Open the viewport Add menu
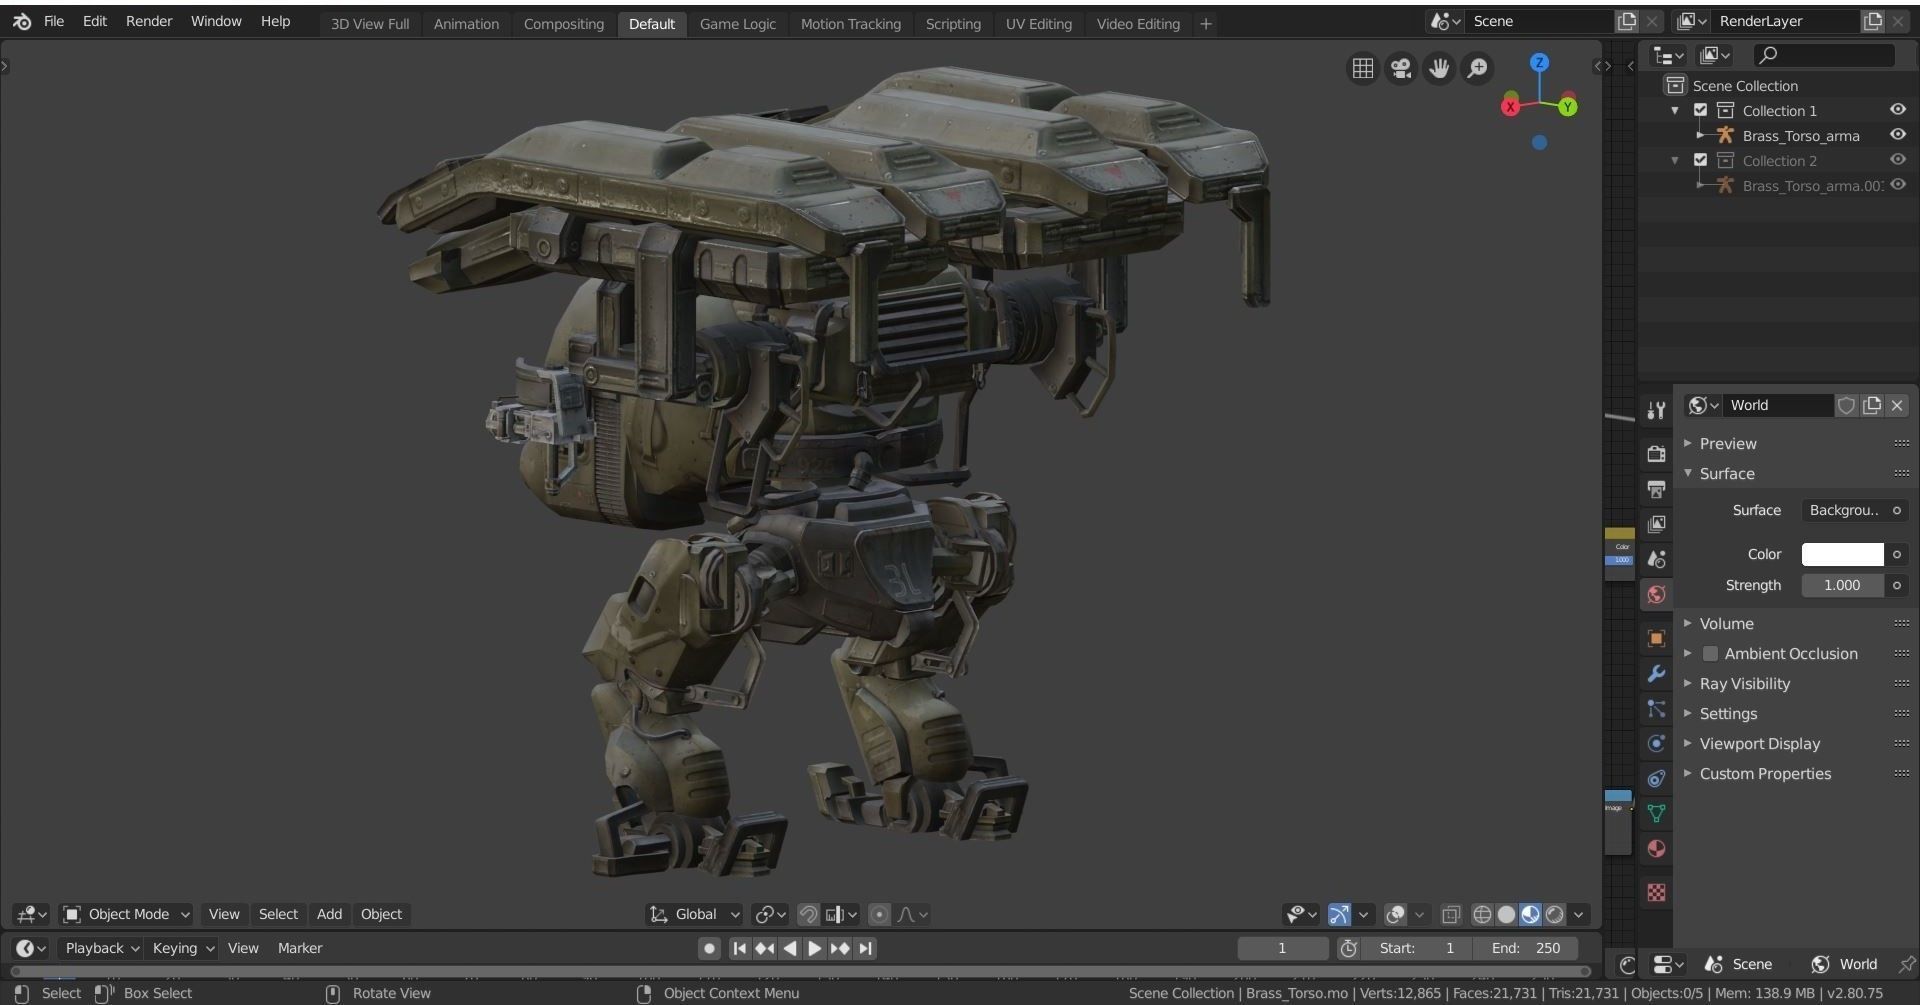Image resolution: width=1920 pixels, height=1005 pixels. 329,914
